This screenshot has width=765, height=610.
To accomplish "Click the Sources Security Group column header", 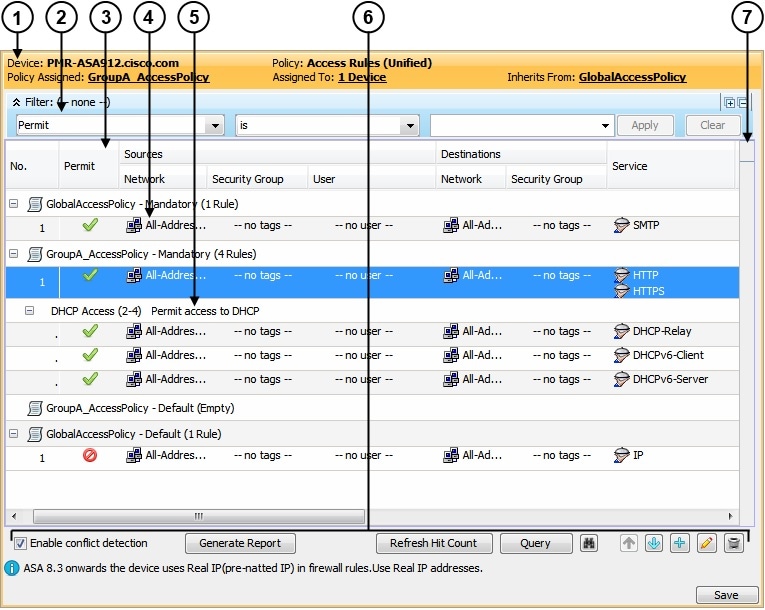I will [258, 179].
